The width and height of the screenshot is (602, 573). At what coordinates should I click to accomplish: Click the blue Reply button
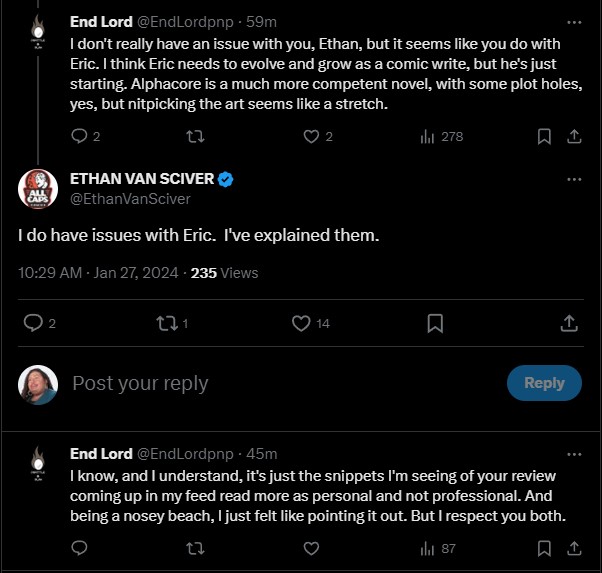(544, 383)
